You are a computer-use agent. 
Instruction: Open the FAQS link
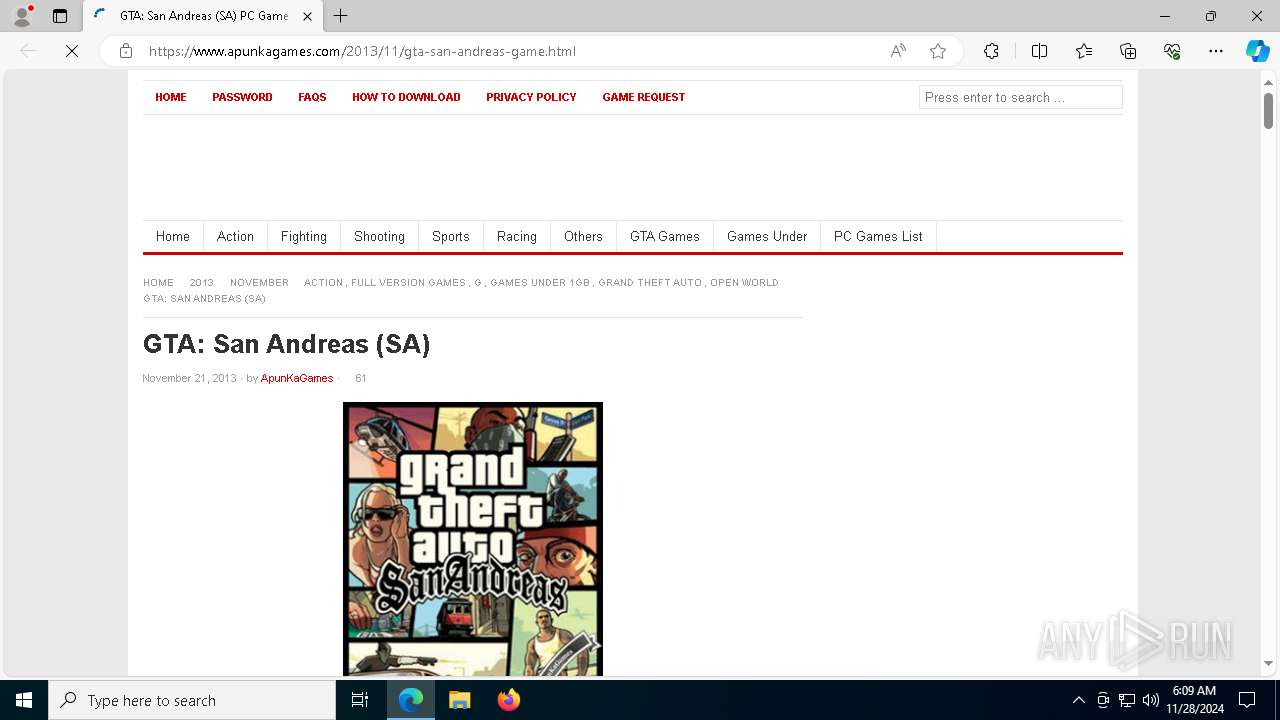pos(312,97)
